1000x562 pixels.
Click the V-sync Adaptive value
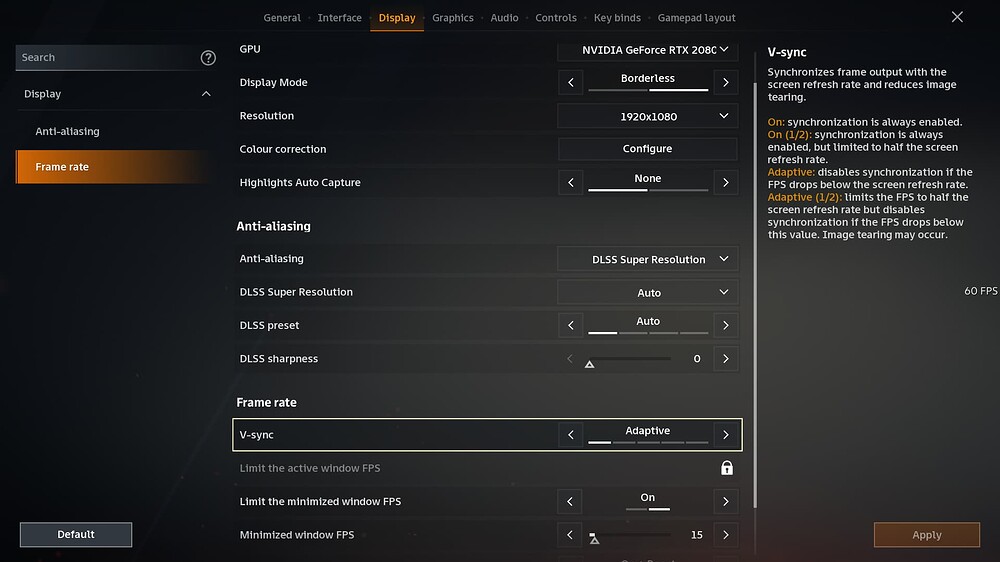[x=647, y=431]
